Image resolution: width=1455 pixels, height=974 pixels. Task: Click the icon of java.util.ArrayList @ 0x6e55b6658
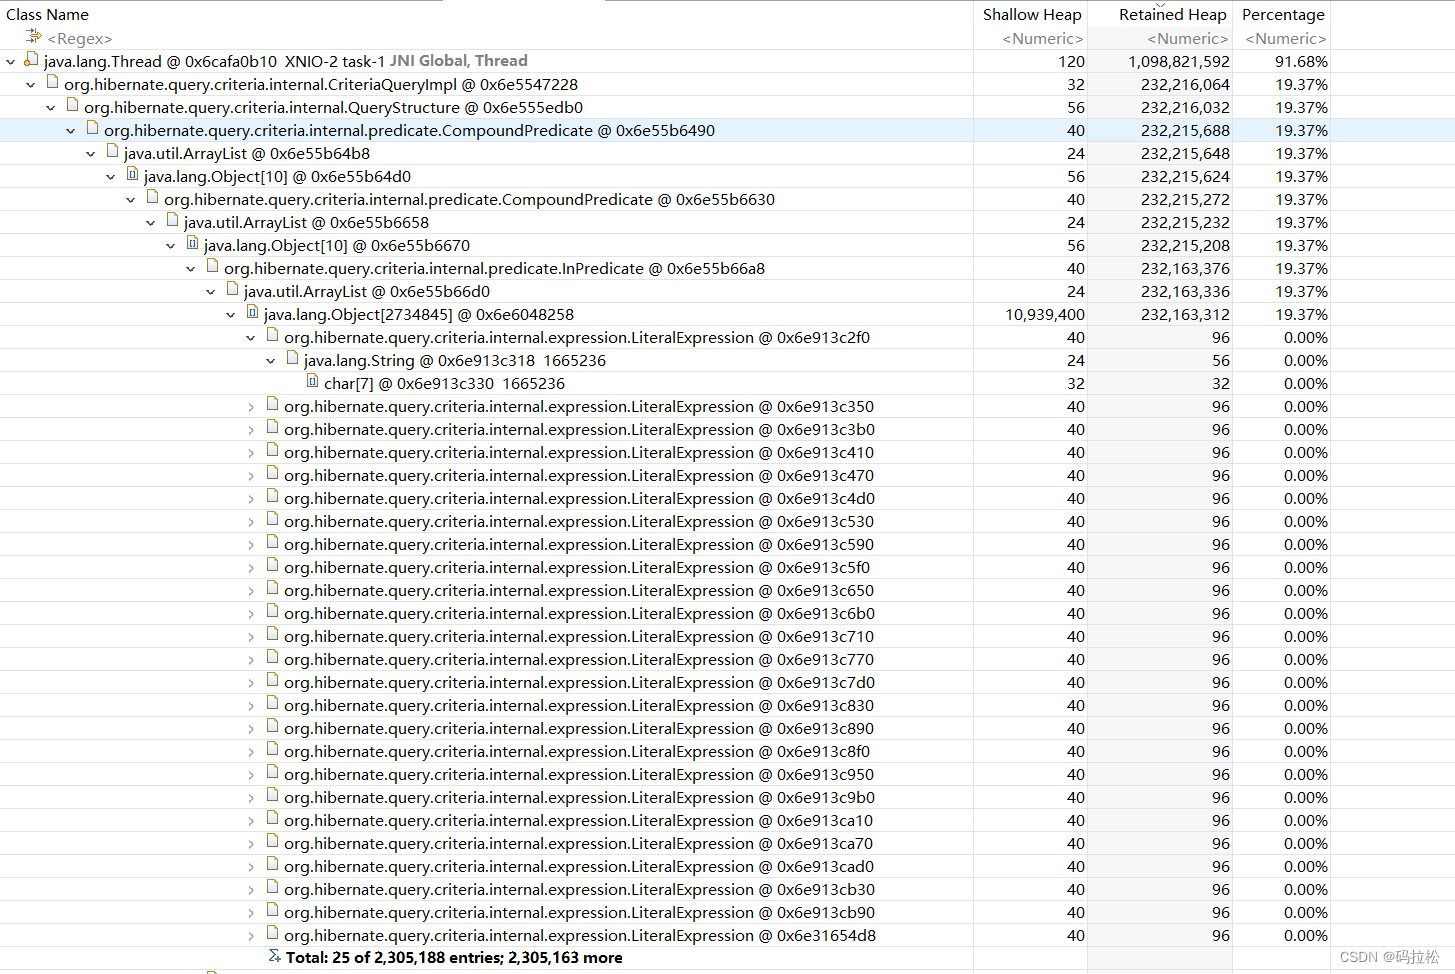(172, 221)
